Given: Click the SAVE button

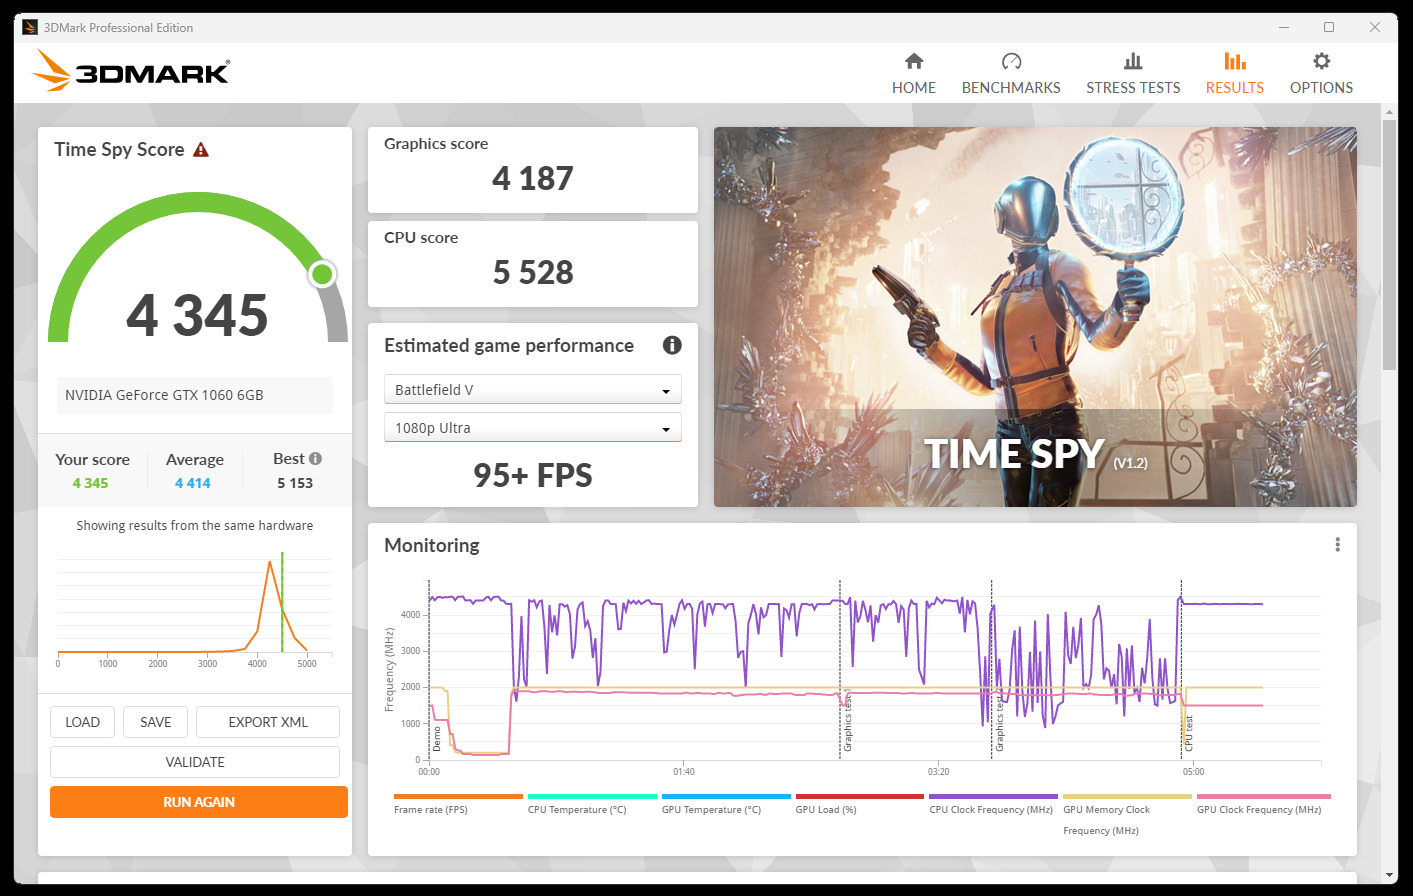Looking at the screenshot, I should pyautogui.click(x=156, y=722).
